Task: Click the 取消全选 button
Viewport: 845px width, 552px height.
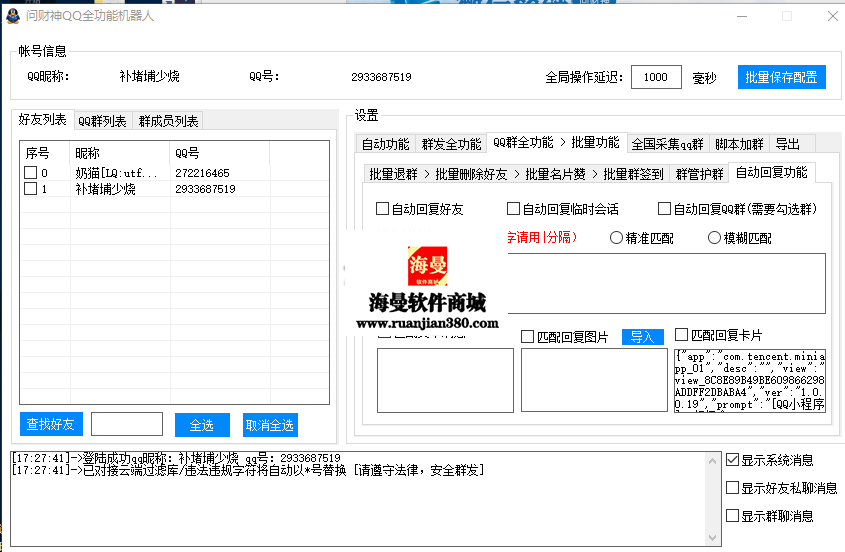Action: pyautogui.click(x=270, y=425)
